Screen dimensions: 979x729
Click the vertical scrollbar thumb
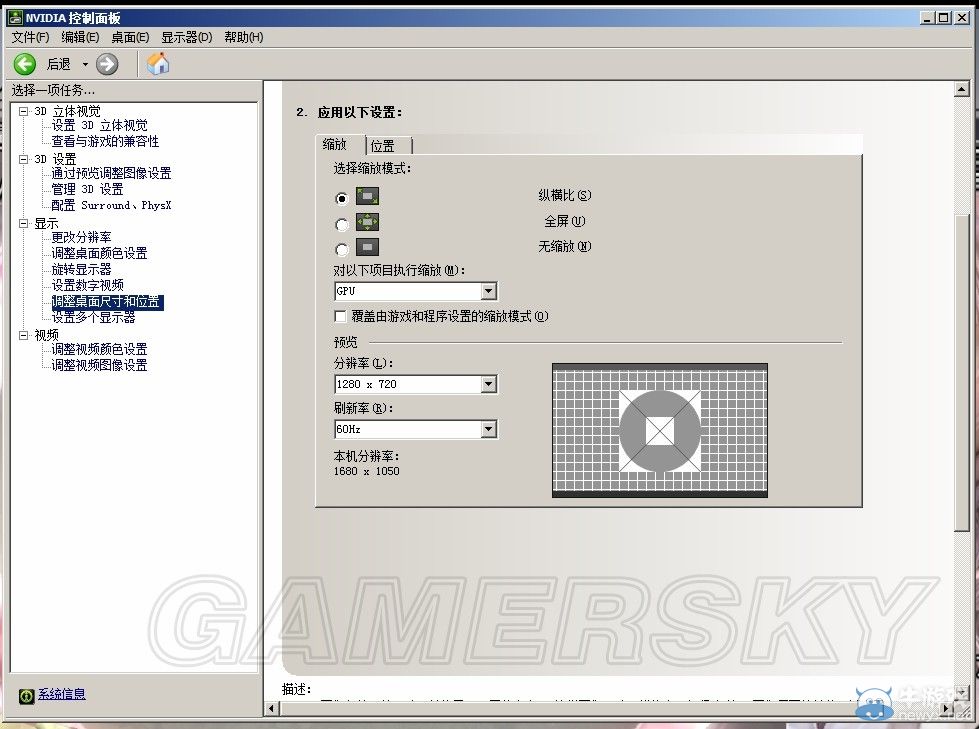click(x=961, y=373)
